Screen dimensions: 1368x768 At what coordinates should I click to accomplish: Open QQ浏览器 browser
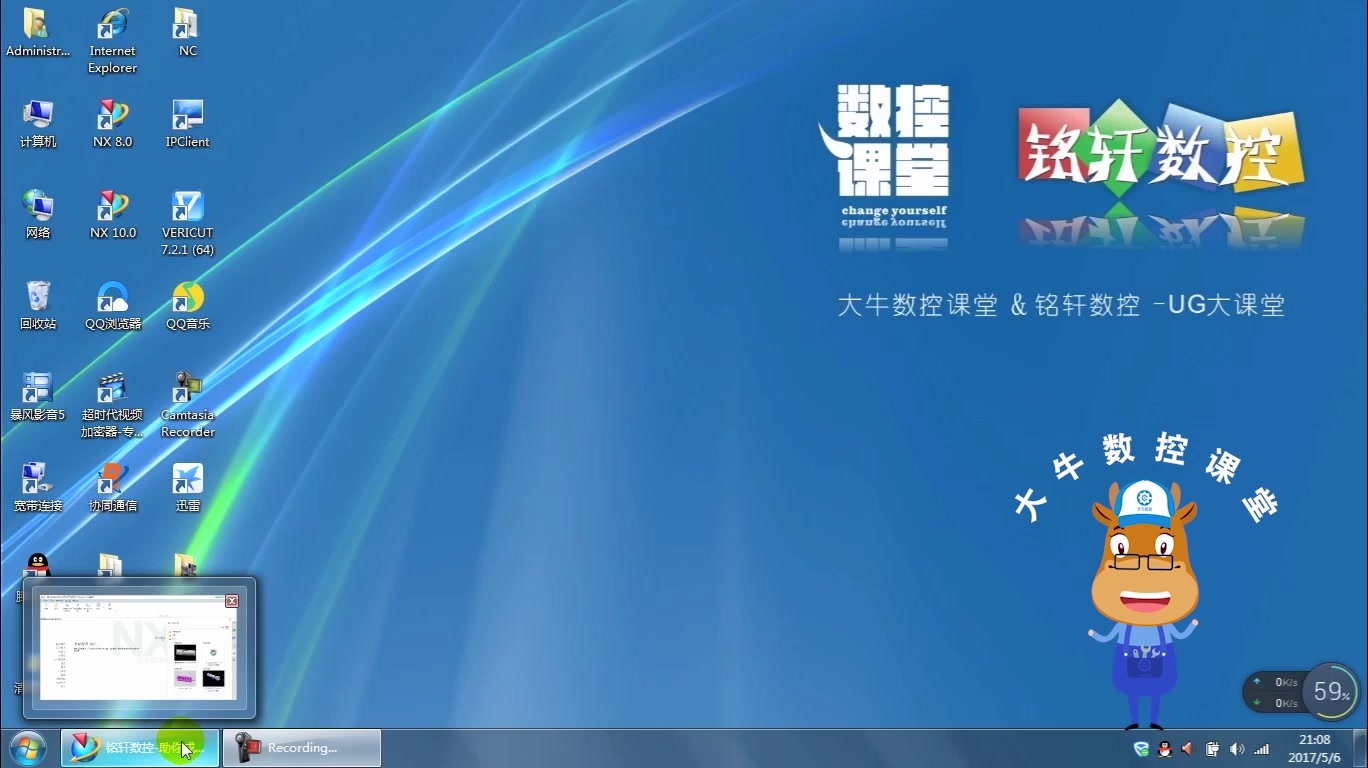click(112, 297)
